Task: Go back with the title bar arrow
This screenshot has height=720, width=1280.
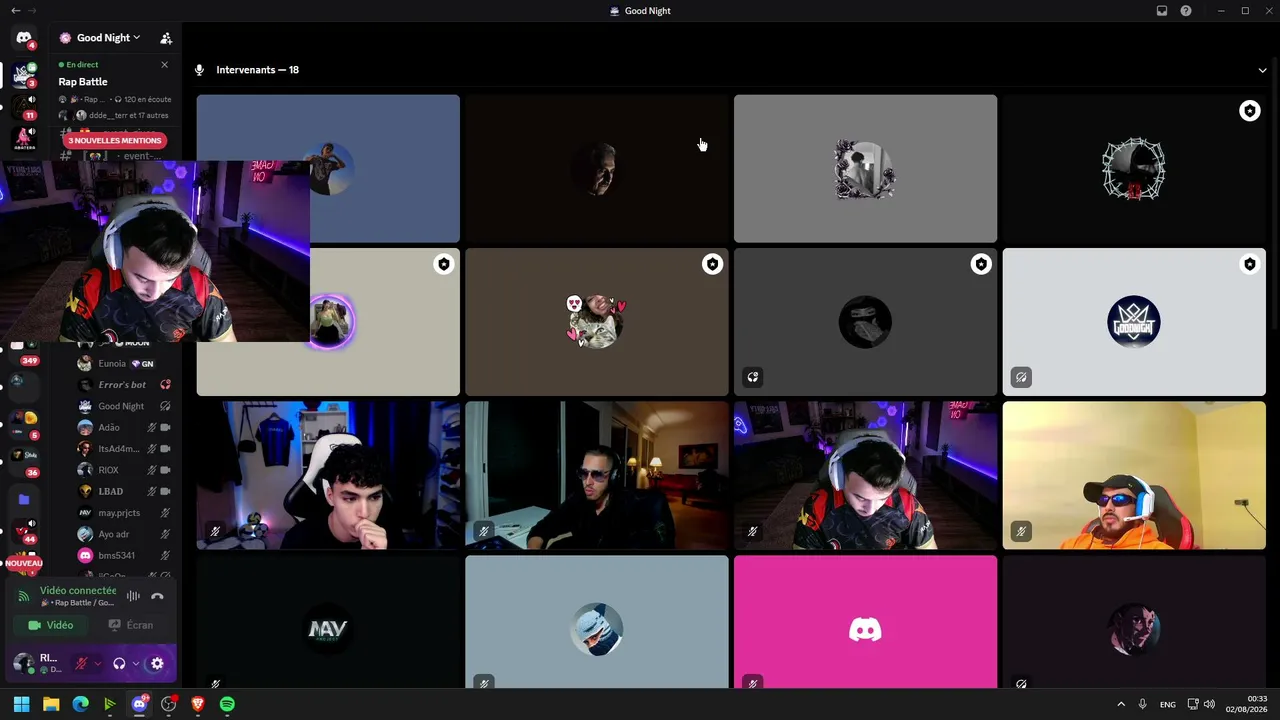Action: [15, 11]
